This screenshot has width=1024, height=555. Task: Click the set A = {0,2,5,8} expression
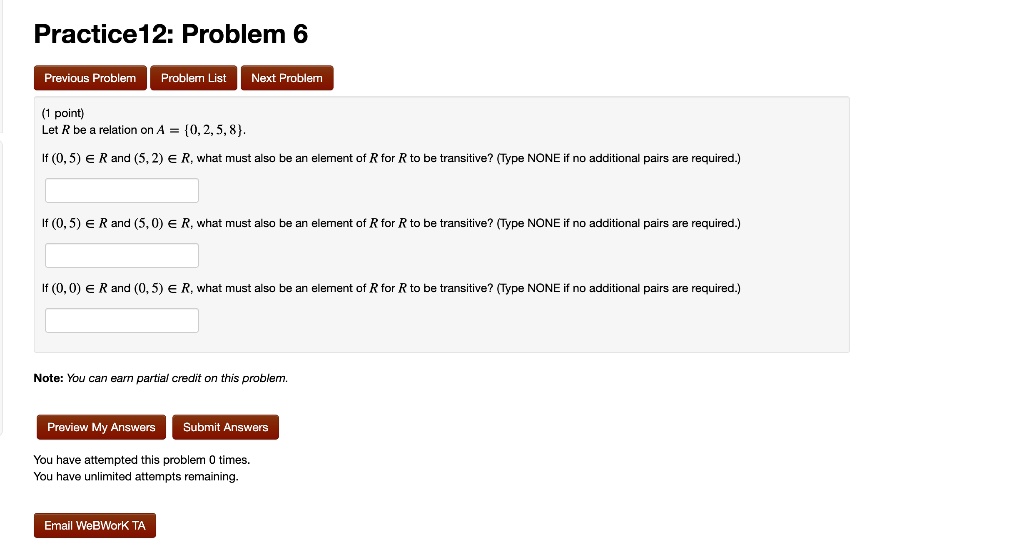point(201,130)
